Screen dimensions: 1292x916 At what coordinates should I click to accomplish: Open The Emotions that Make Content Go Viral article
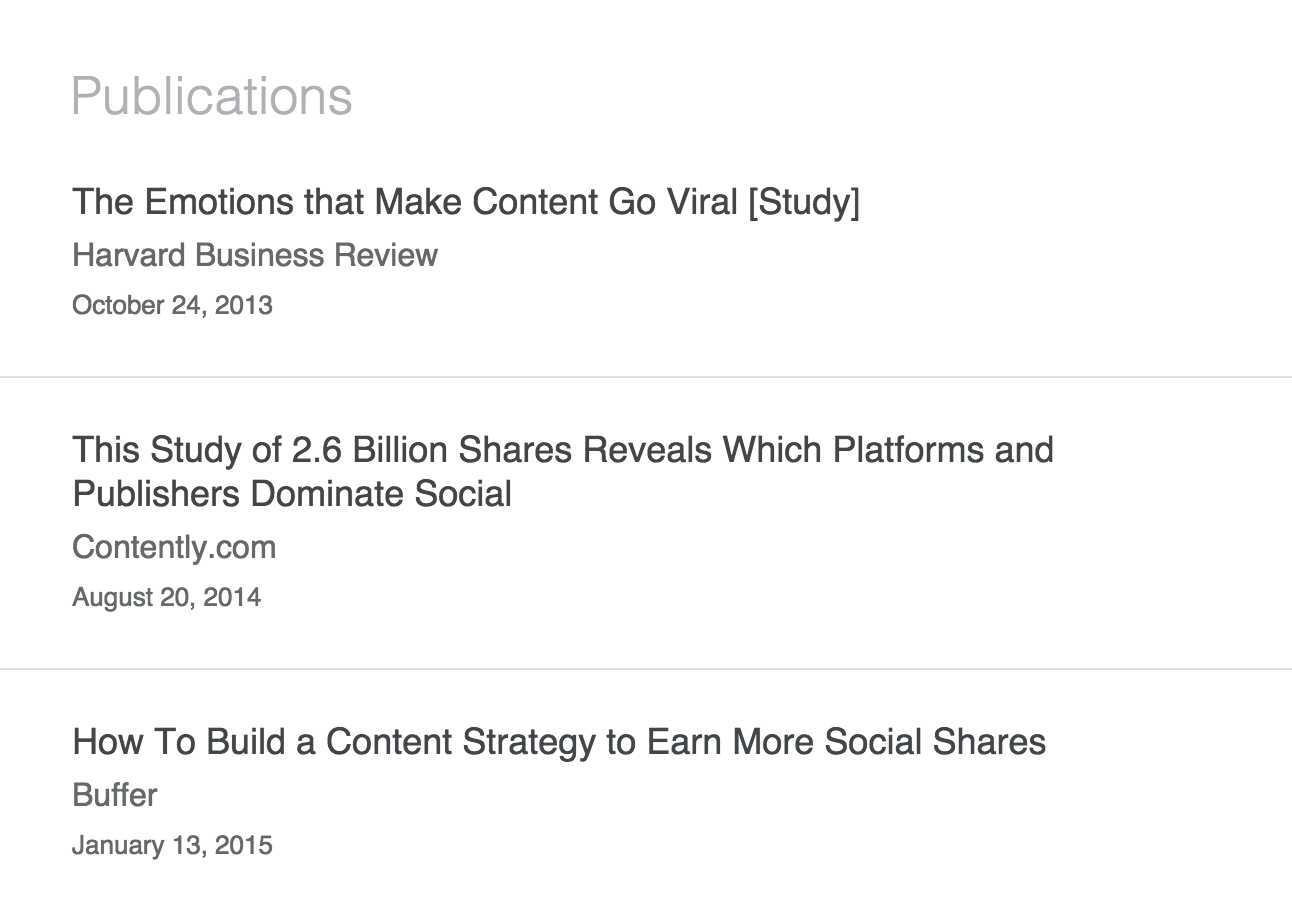(466, 203)
